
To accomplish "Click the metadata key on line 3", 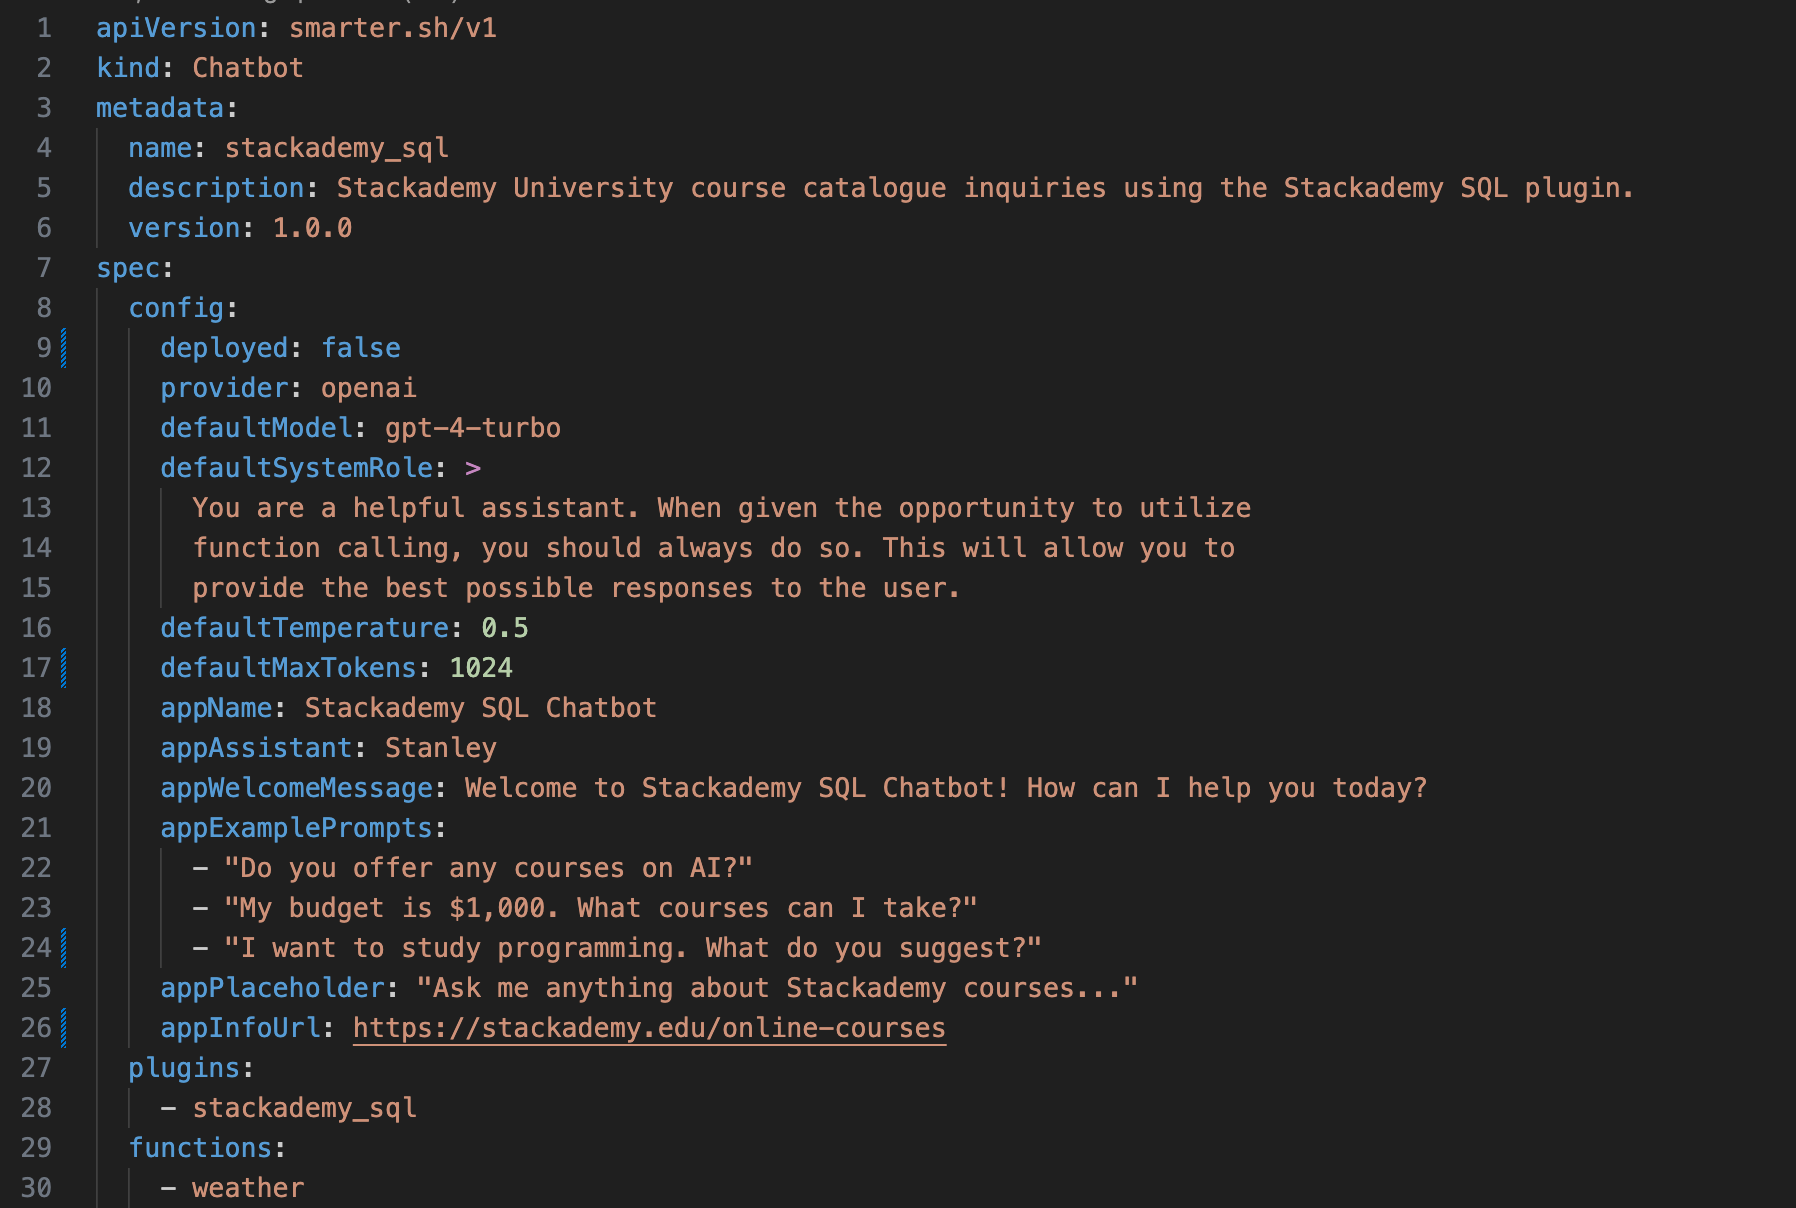I will click(x=160, y=108).
